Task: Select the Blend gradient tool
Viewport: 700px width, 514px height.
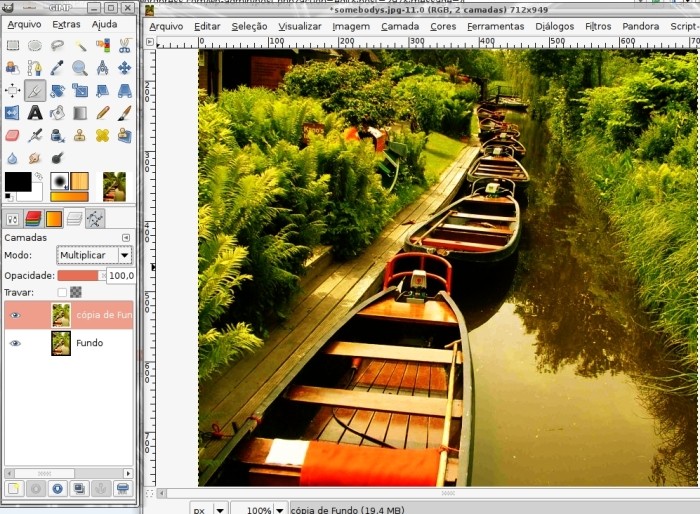Action: coord(80,113)
